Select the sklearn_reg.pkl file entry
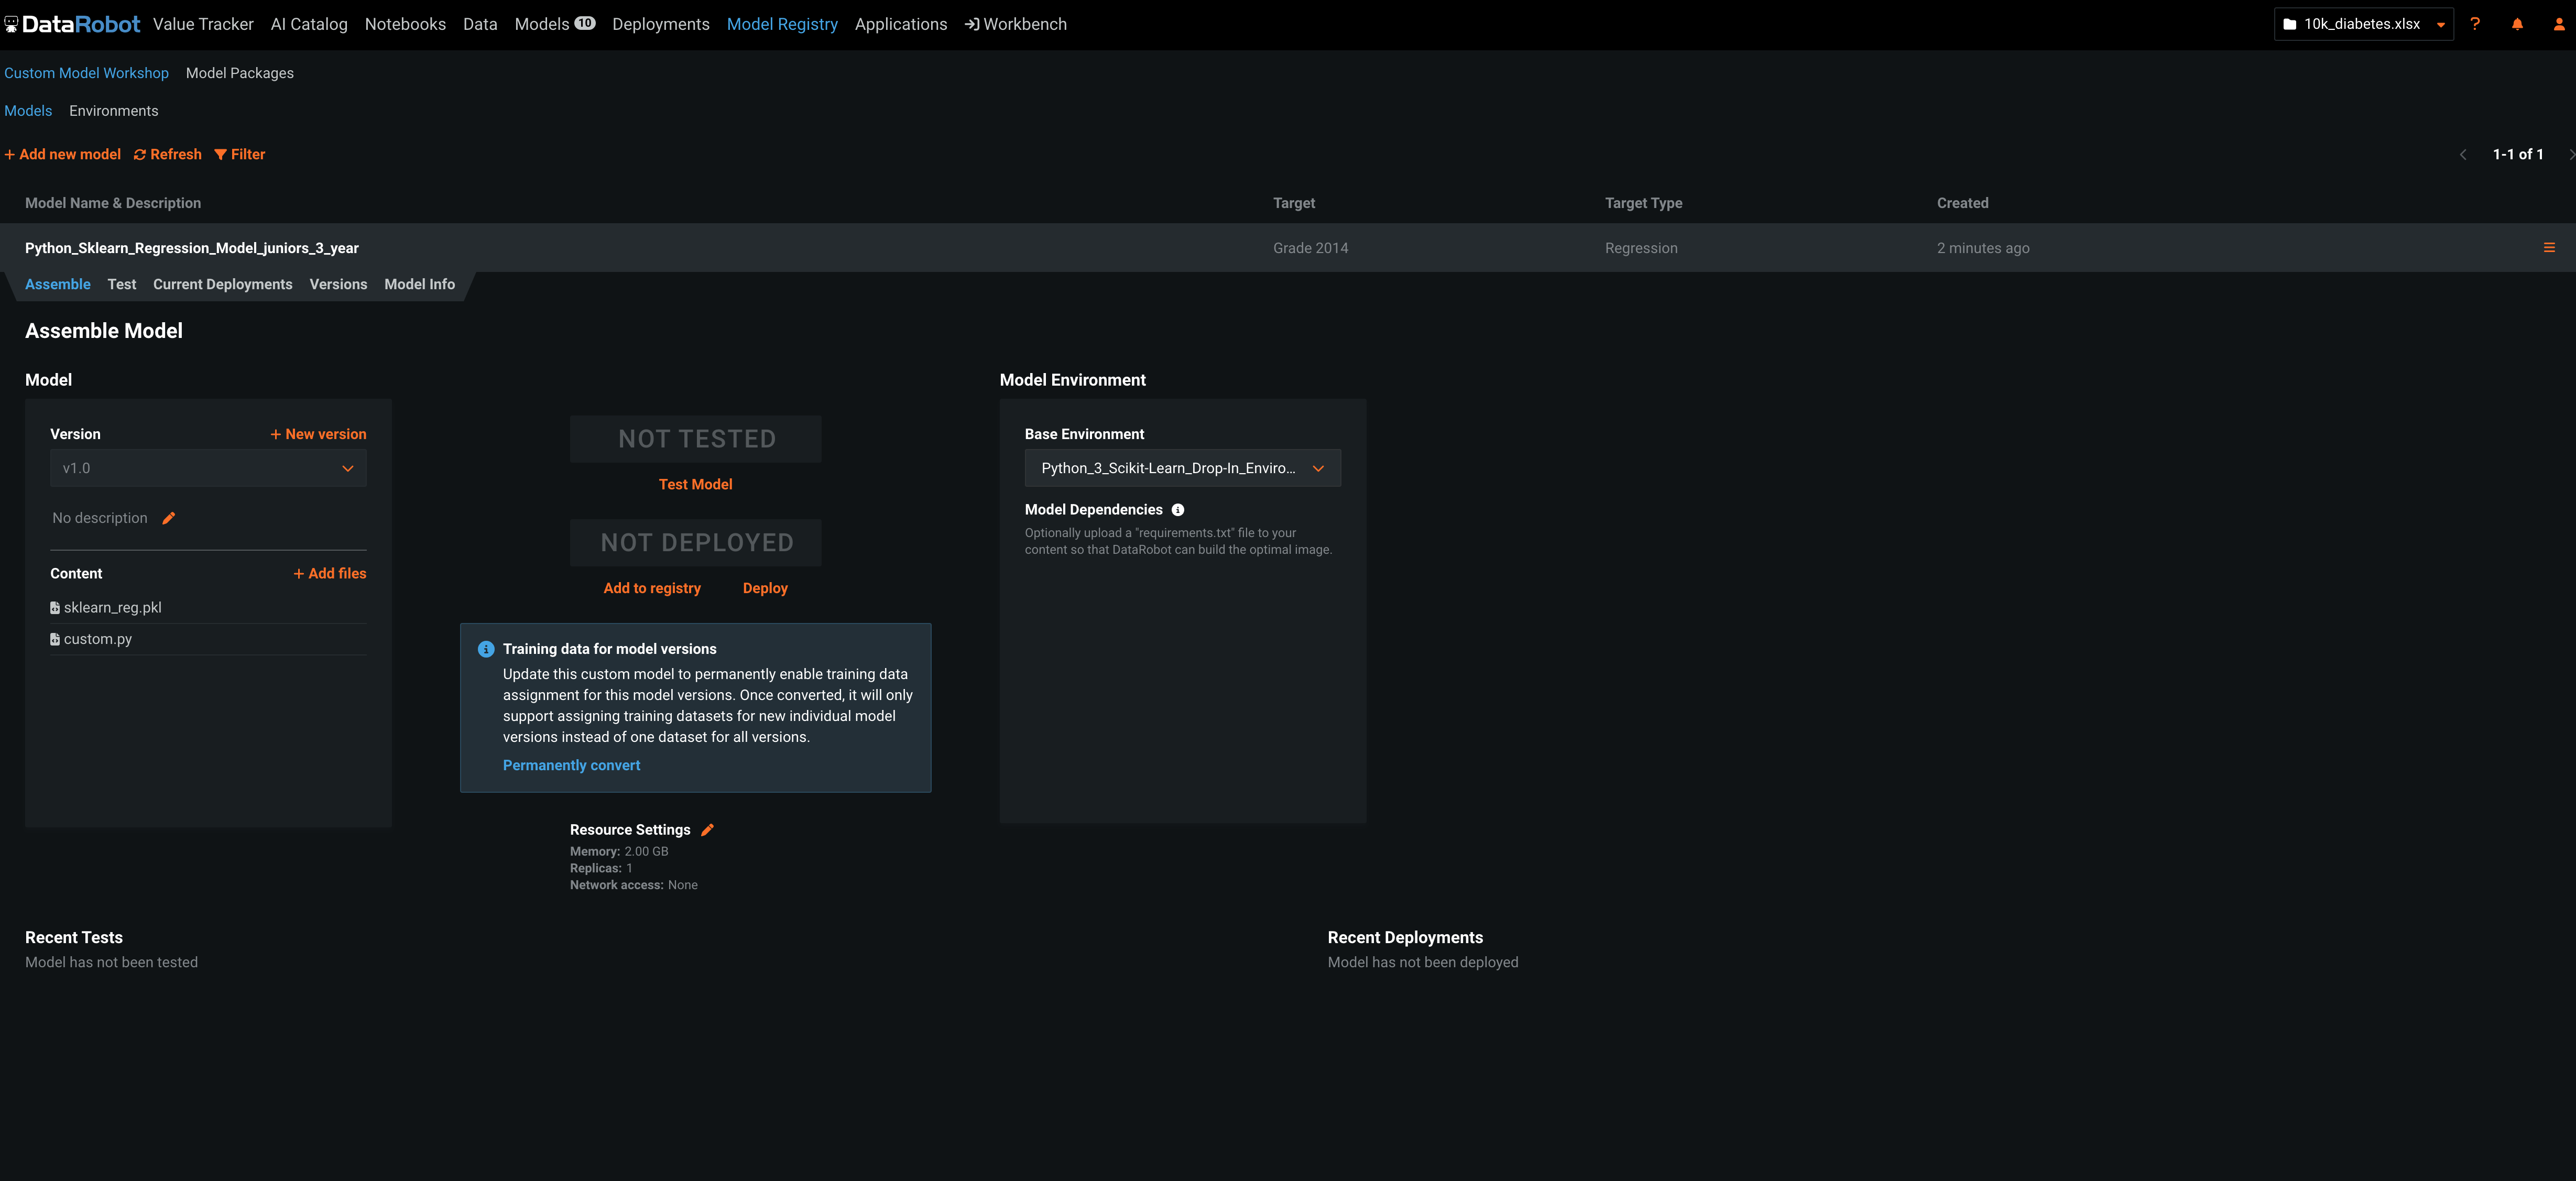 [112, 608]
